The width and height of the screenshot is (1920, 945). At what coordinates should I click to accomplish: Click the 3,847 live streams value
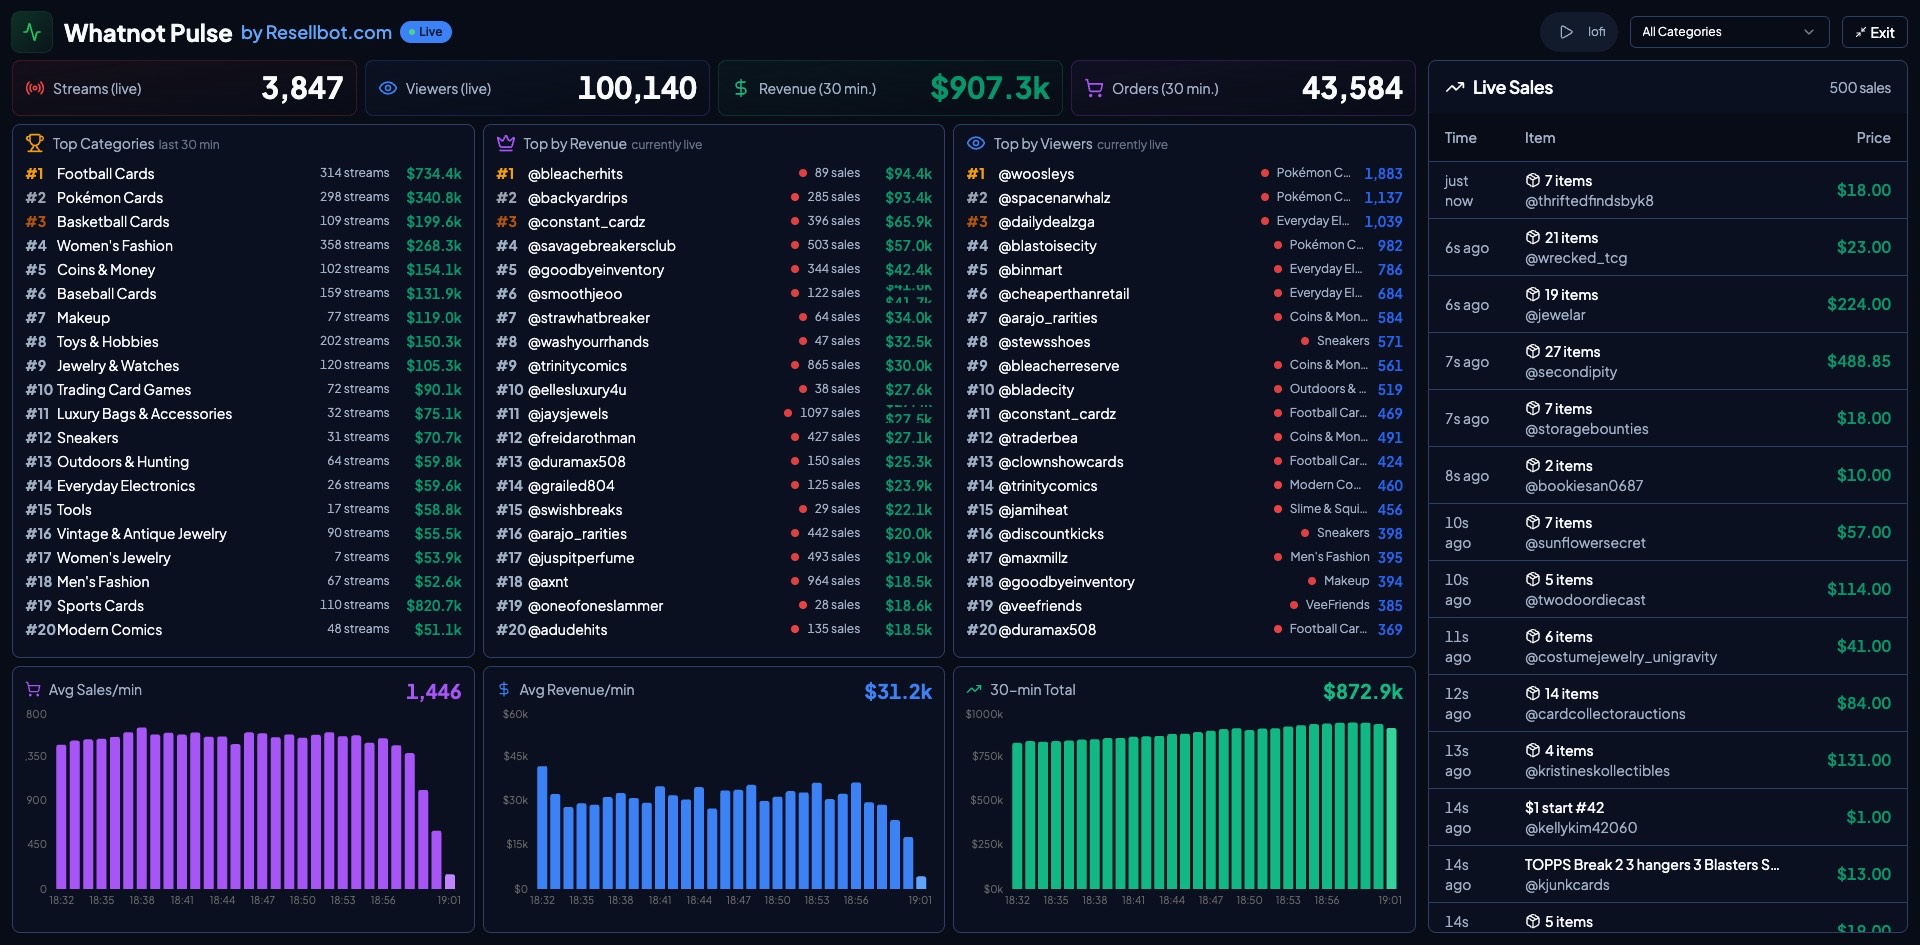click(x=302, y=88)
